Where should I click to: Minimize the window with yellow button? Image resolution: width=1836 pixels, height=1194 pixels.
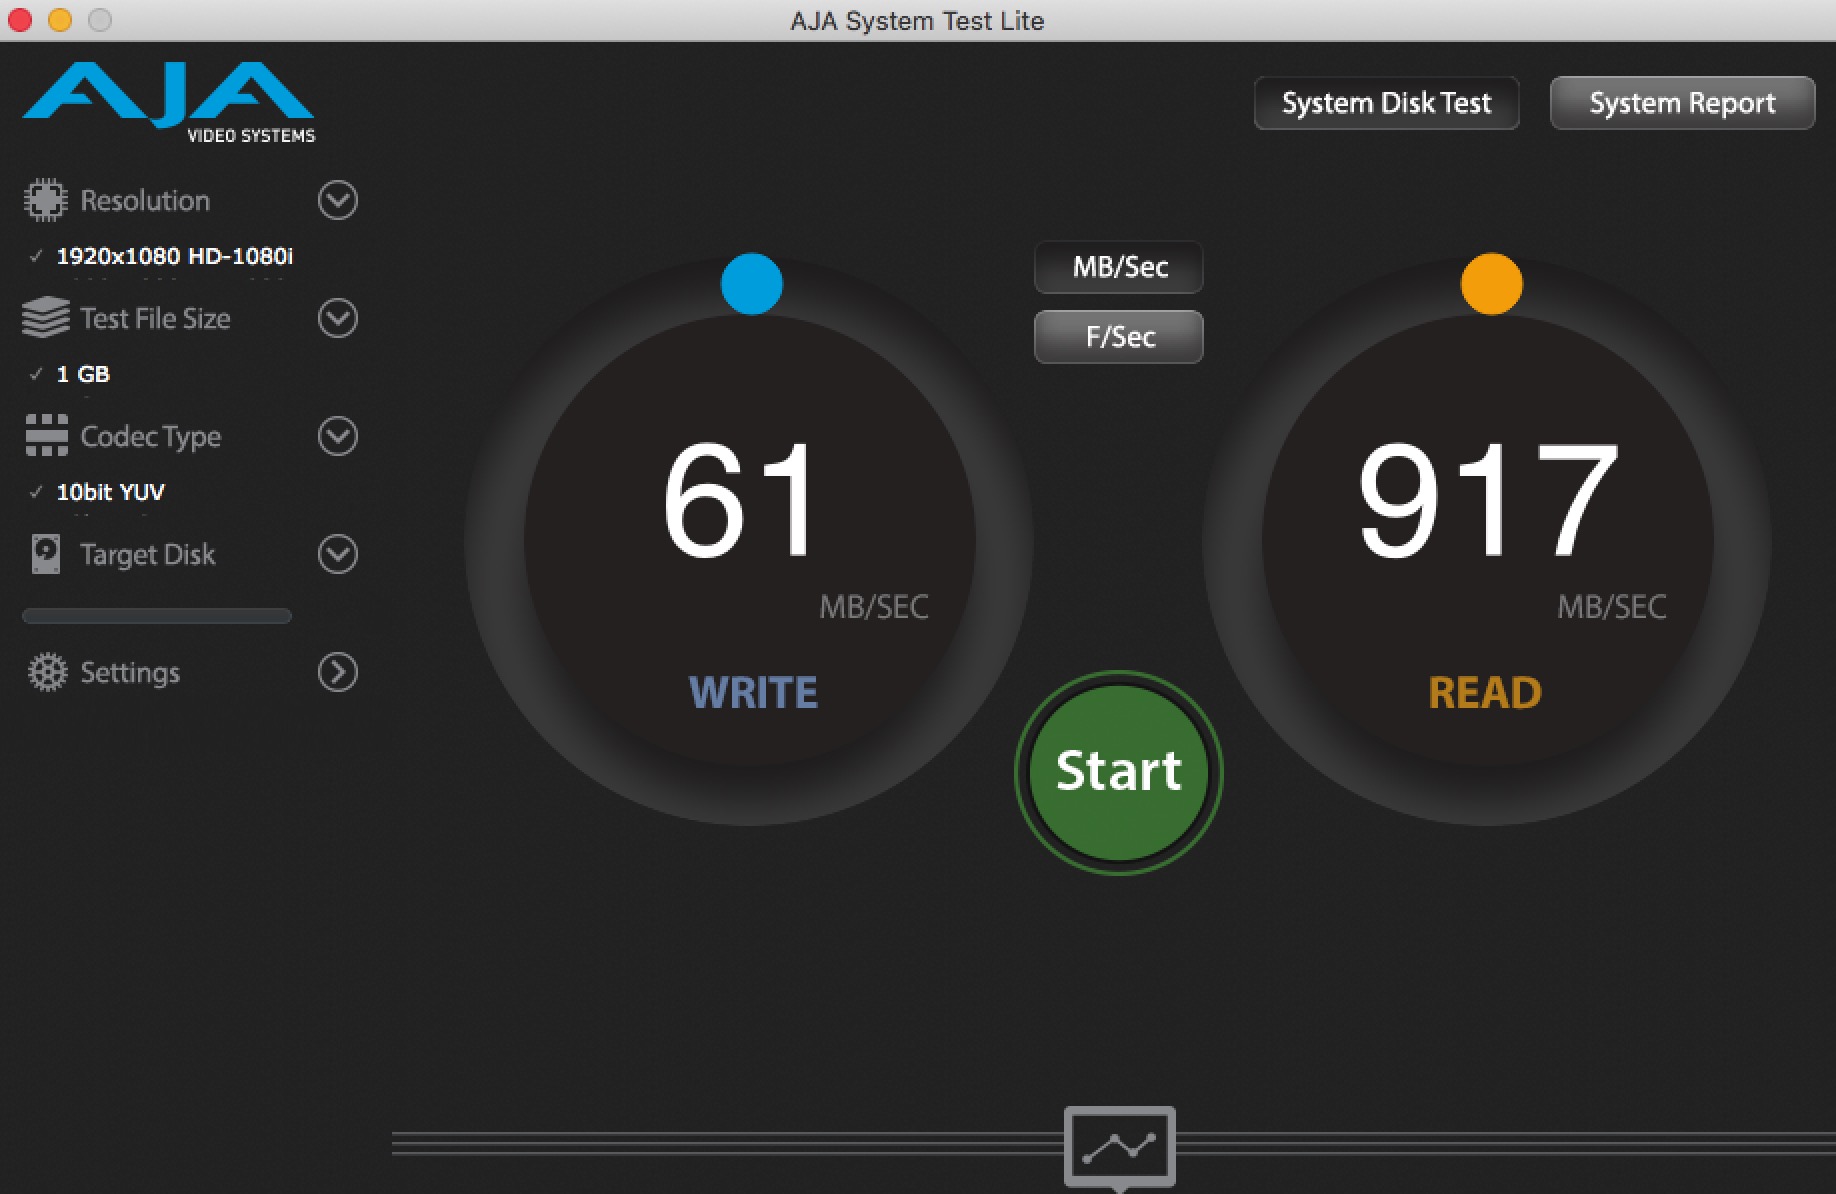(60, 20)
